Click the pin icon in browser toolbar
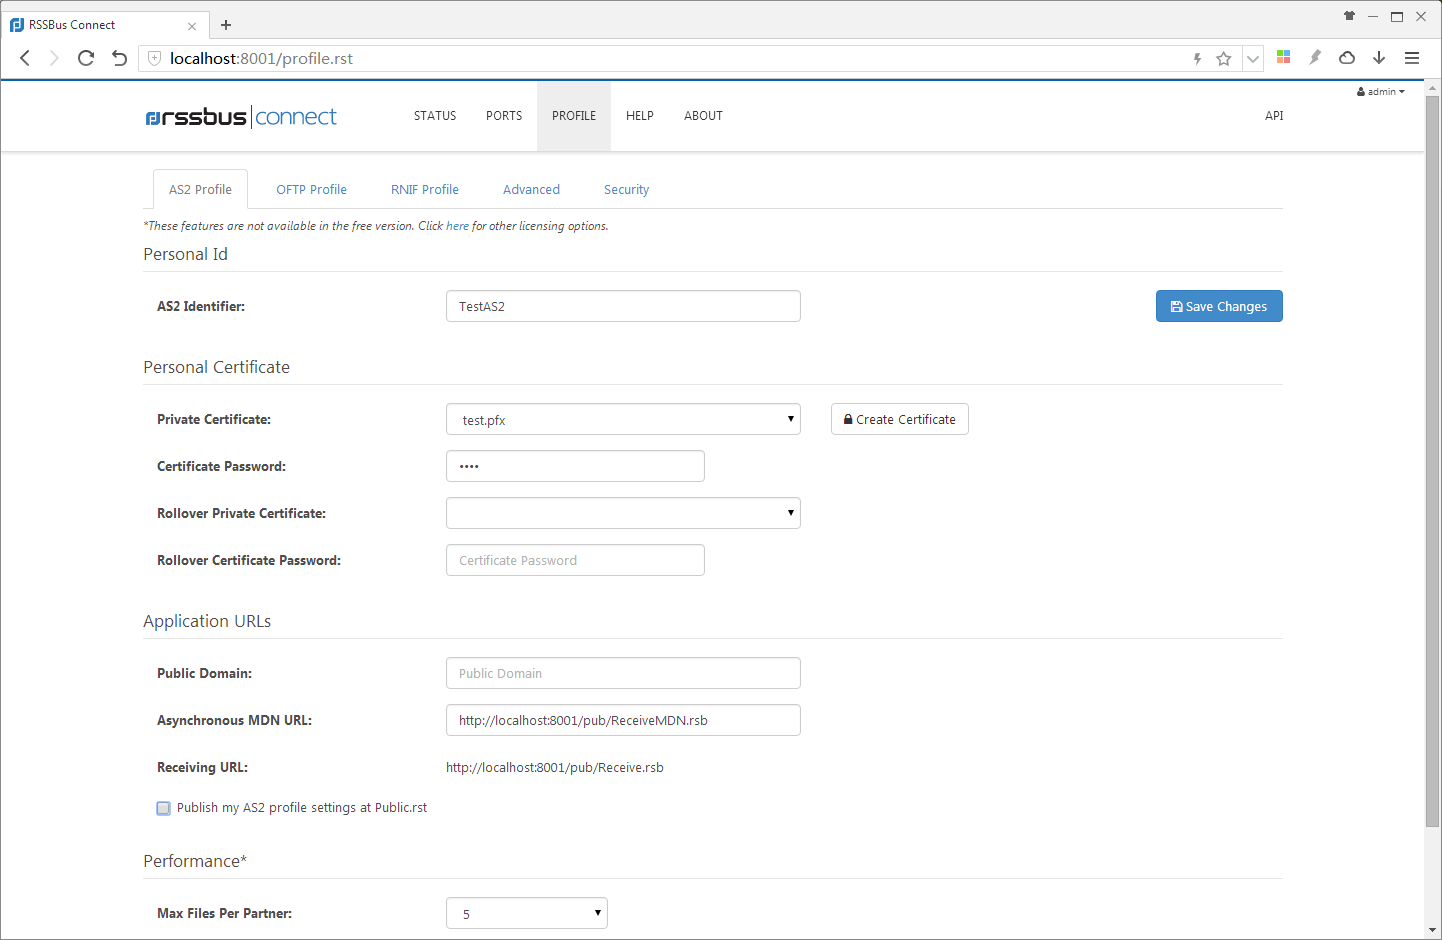Viewport: 1442px width, 940px height. tap(1315, 57)
